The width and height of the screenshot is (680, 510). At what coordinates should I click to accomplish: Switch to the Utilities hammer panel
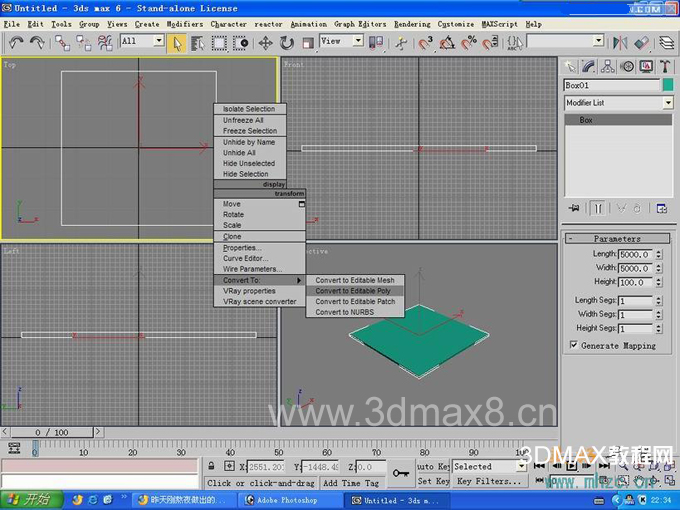665,66
